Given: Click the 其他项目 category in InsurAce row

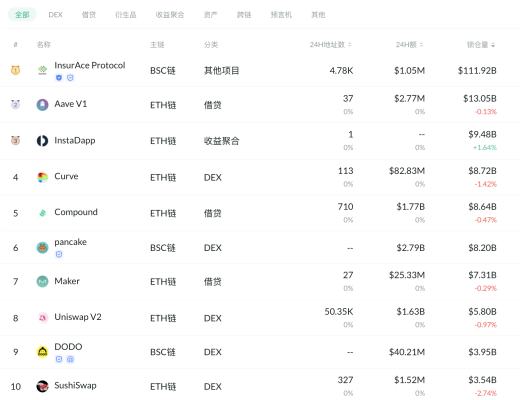Looking at the screenshot, I should [x=221, y=70].
